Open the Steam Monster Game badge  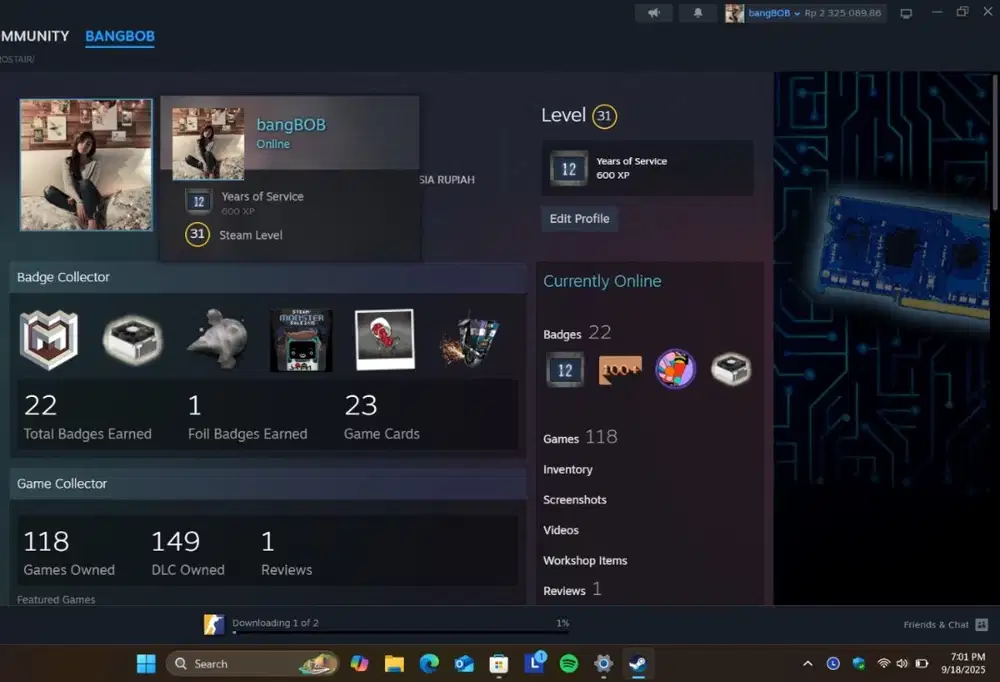pyautogui.click(x=301, y=340)
